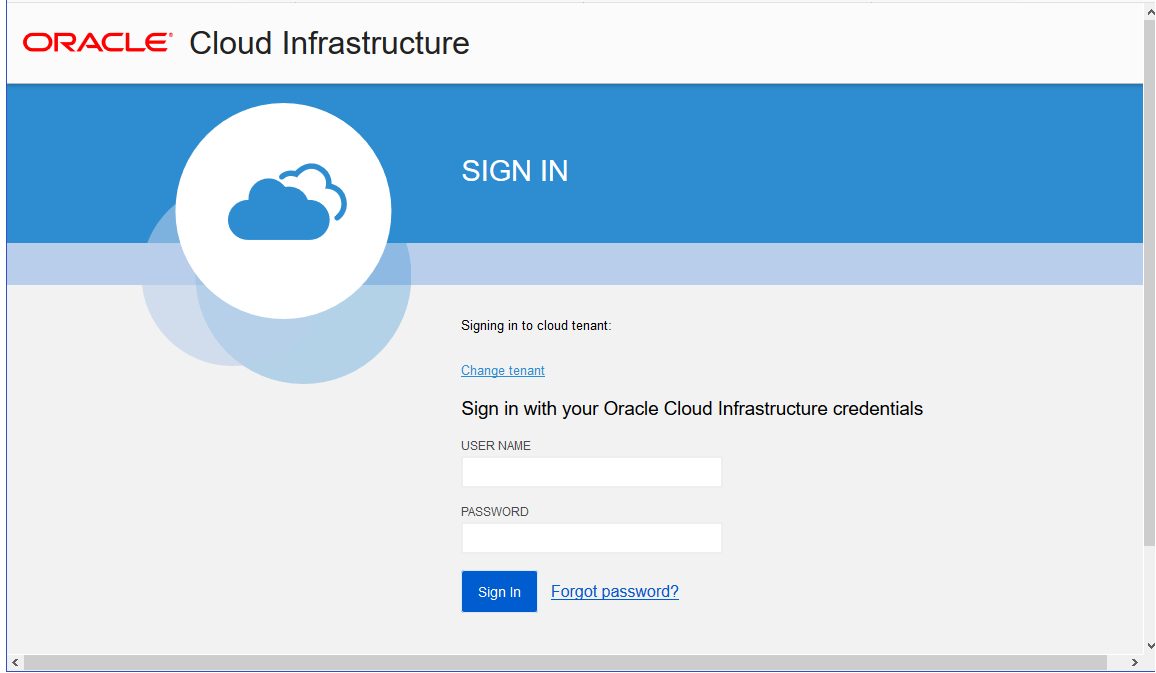This screenshot has height=673, width=1156.
Task: Open the Change tenant link
Action: pyautogui.click(x=503, y=371)
